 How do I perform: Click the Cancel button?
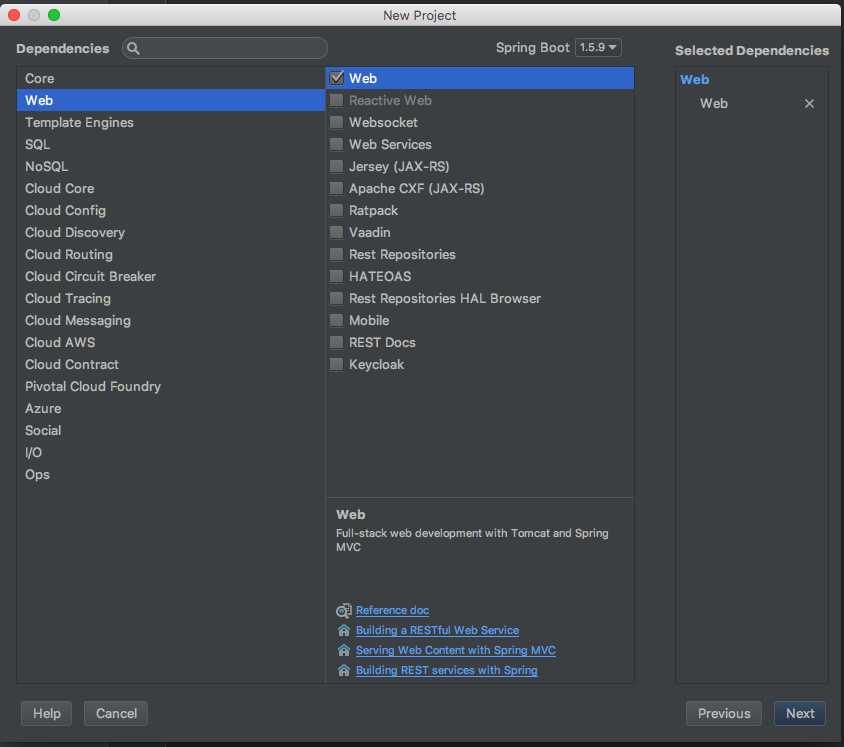116,714
